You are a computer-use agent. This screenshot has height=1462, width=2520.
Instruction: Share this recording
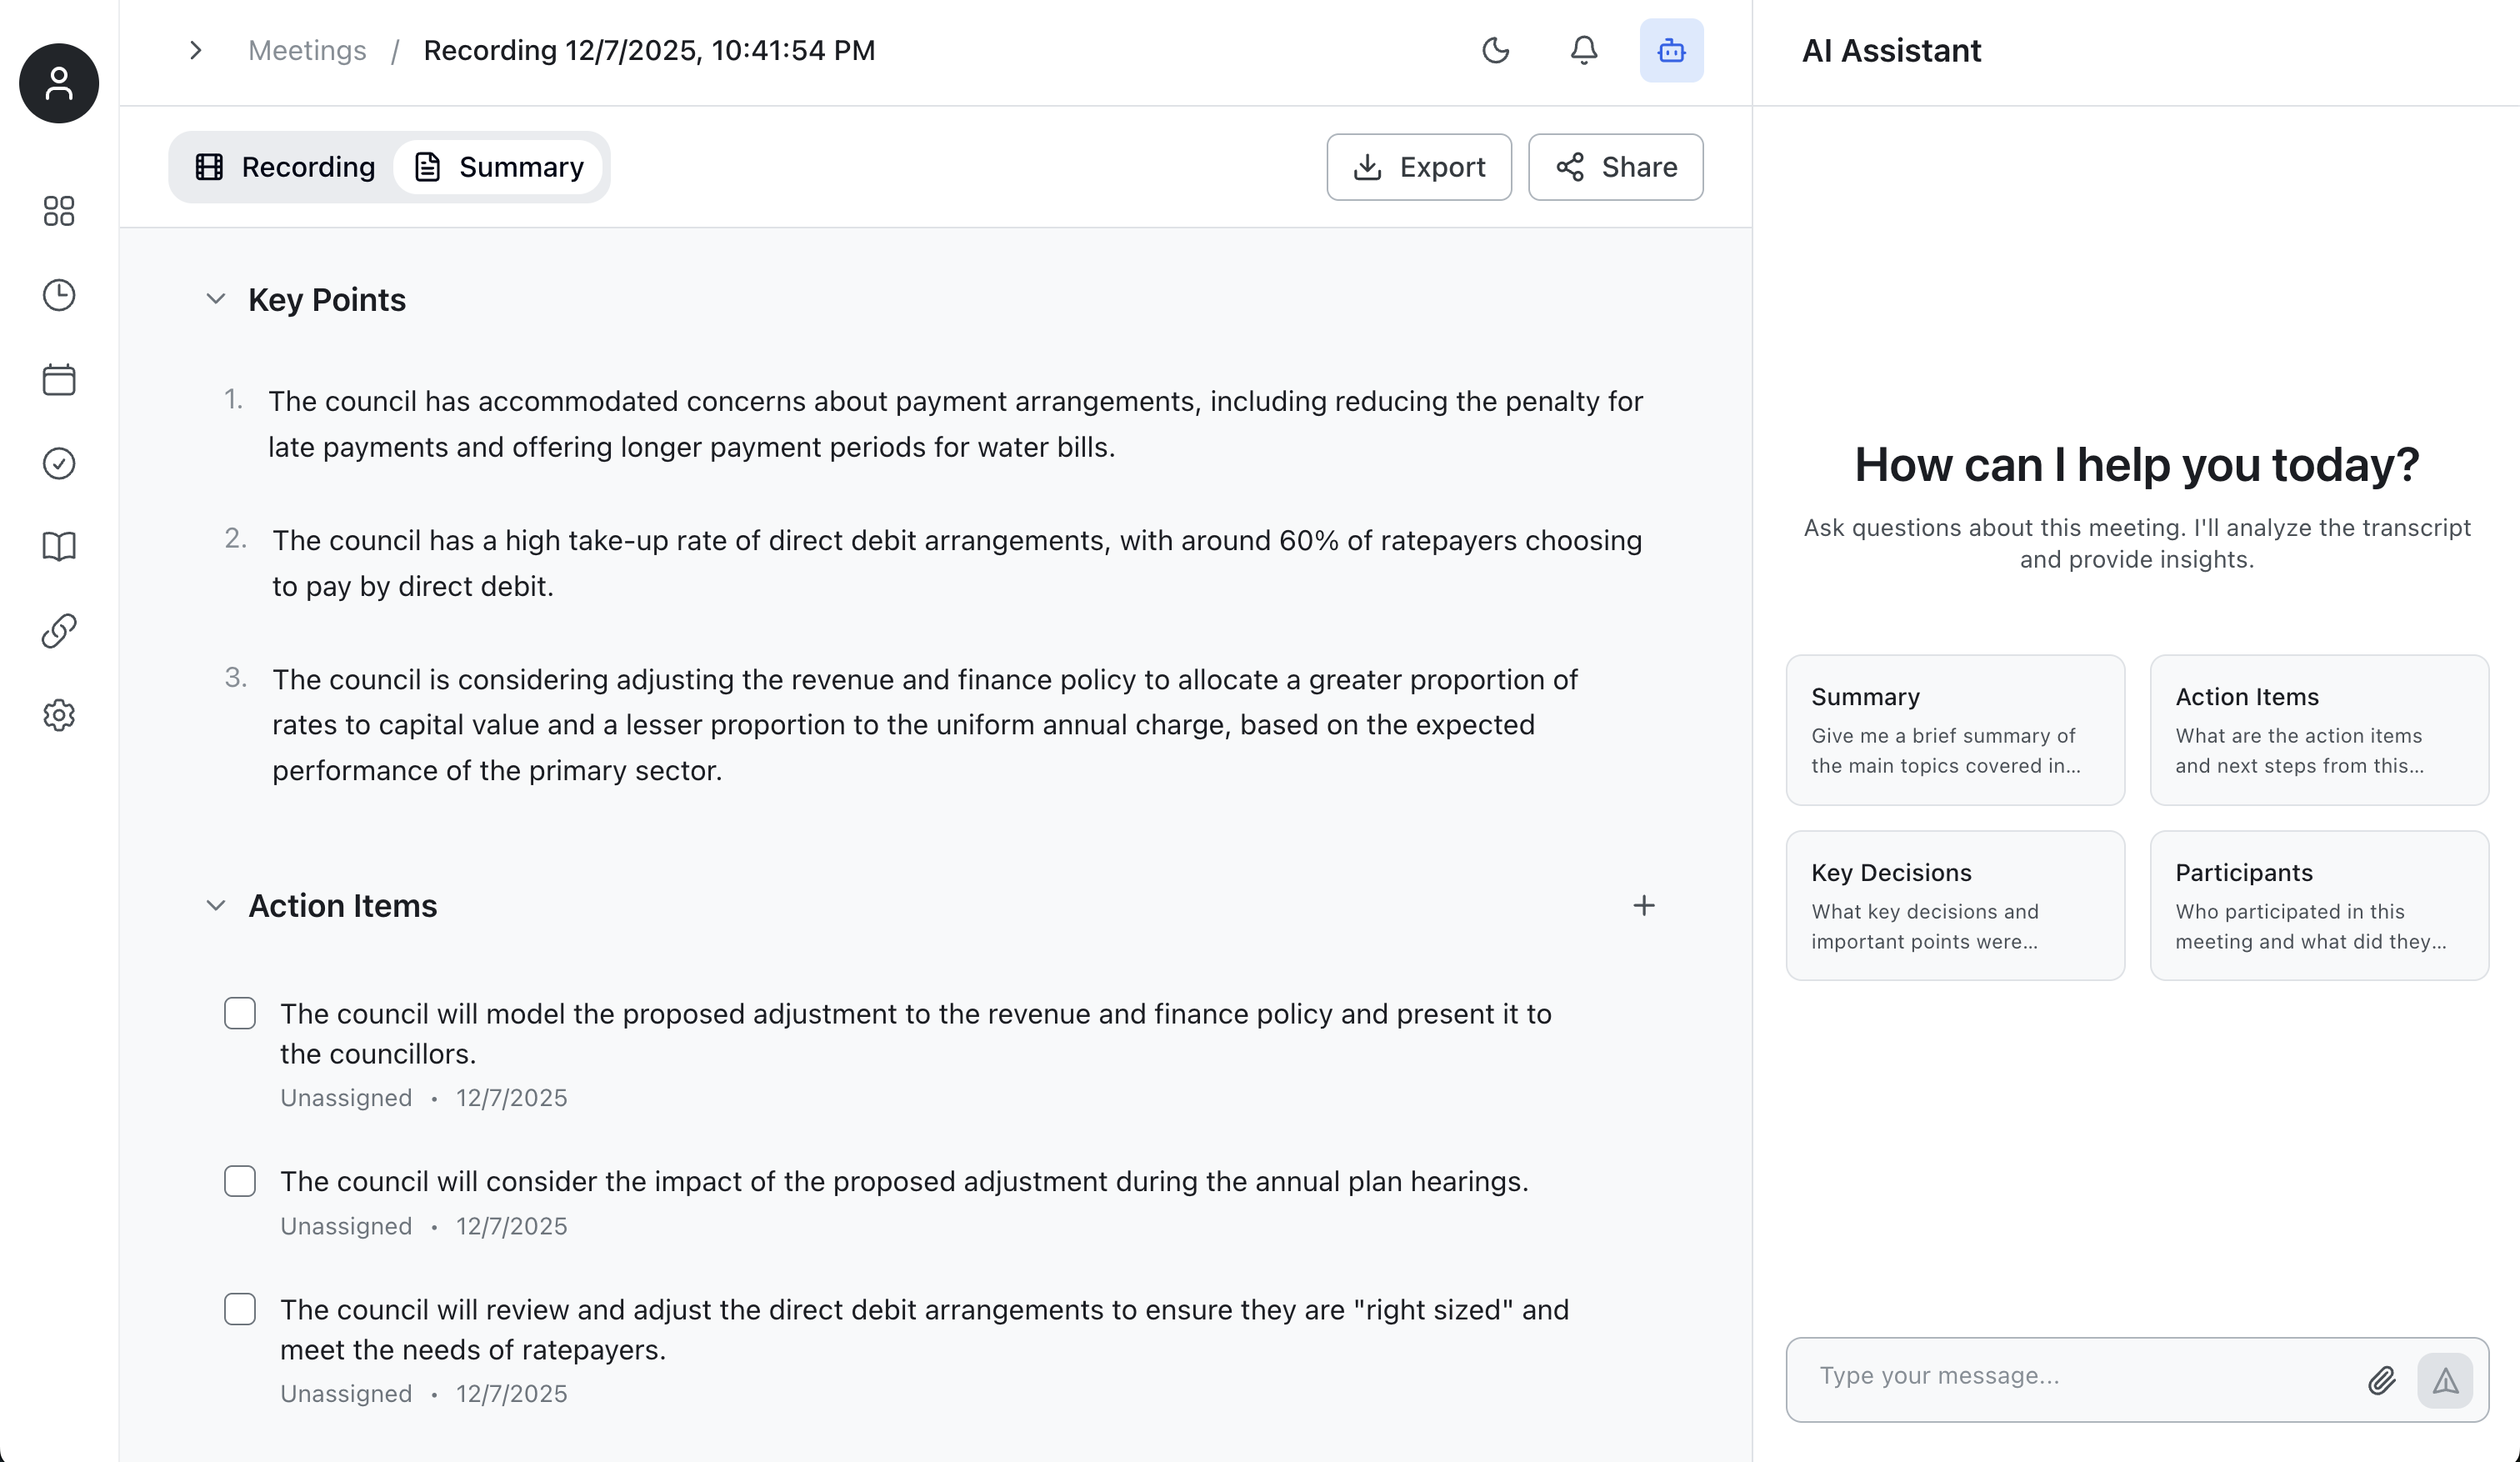coord(1615,167)
